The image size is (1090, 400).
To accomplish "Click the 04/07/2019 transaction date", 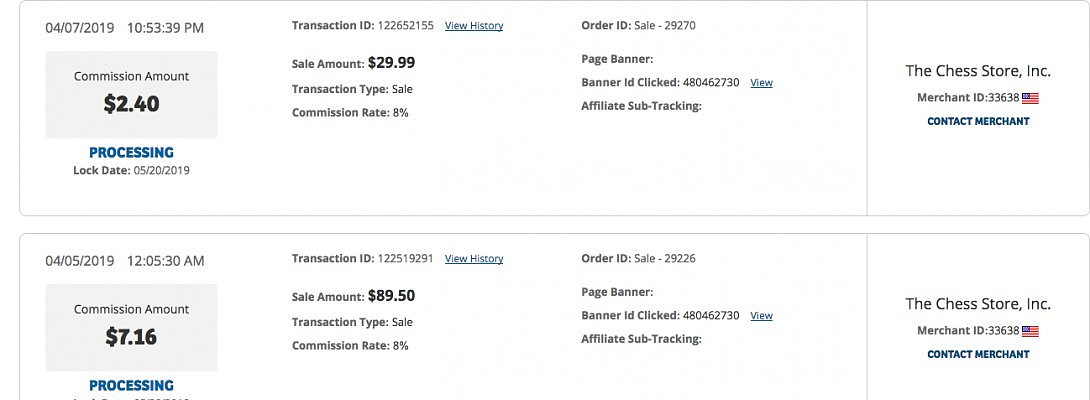I will click(80, 28).
